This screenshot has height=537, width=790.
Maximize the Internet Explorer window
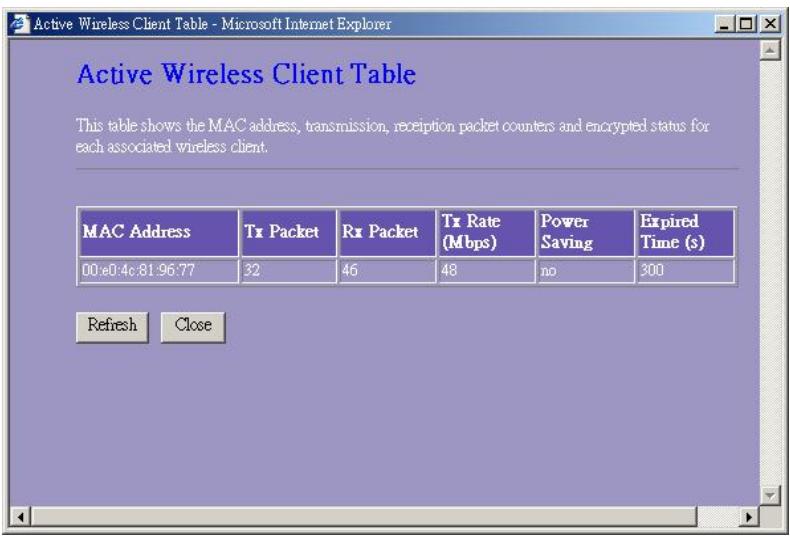click(746, 24)
